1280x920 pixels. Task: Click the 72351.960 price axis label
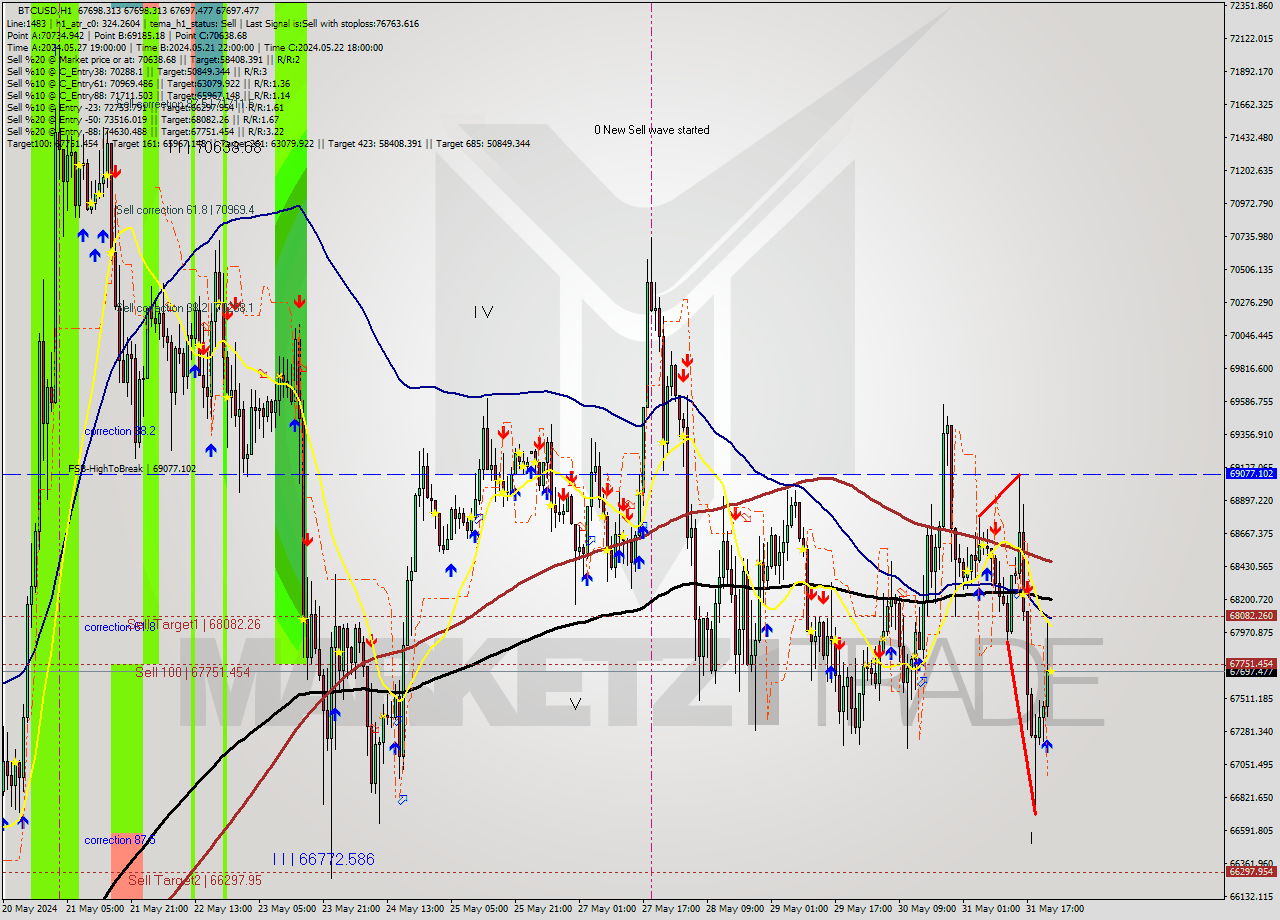1250,6
